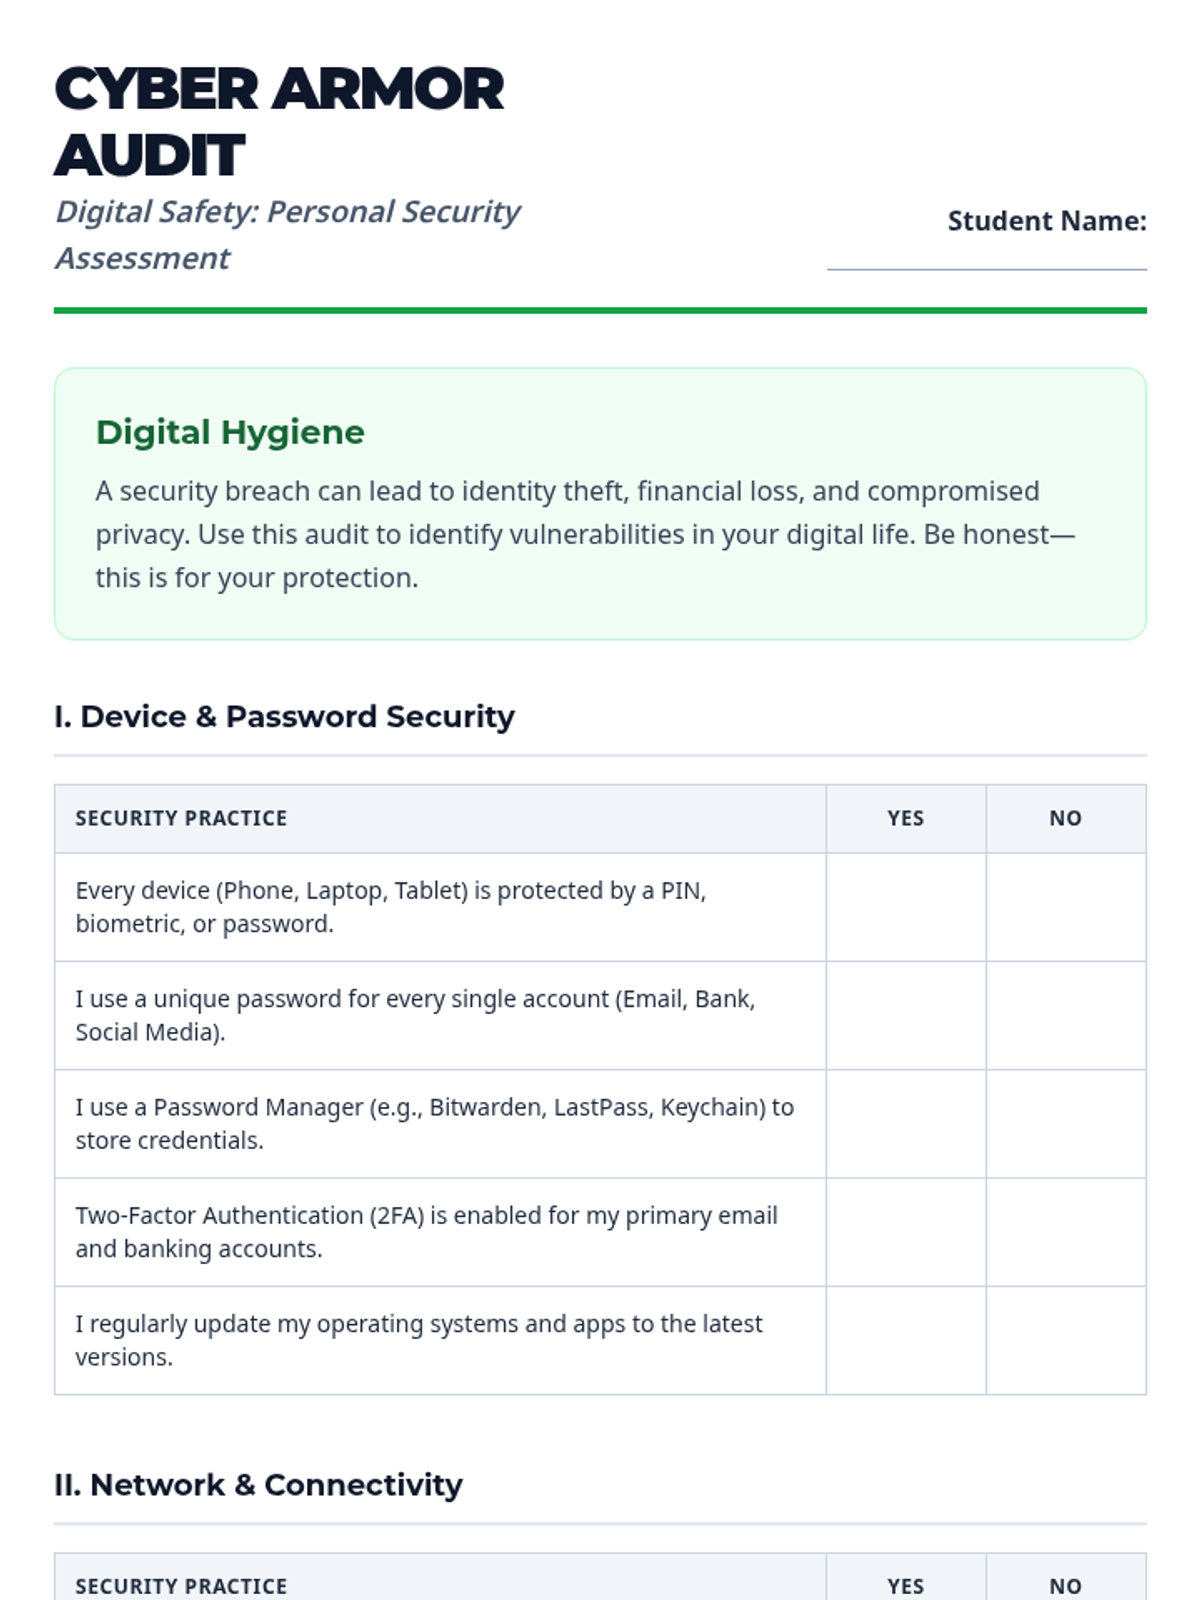Mark YES for device PIN protection row
The width and height of the screenshot is (1200, 1600).
[905, 907]
